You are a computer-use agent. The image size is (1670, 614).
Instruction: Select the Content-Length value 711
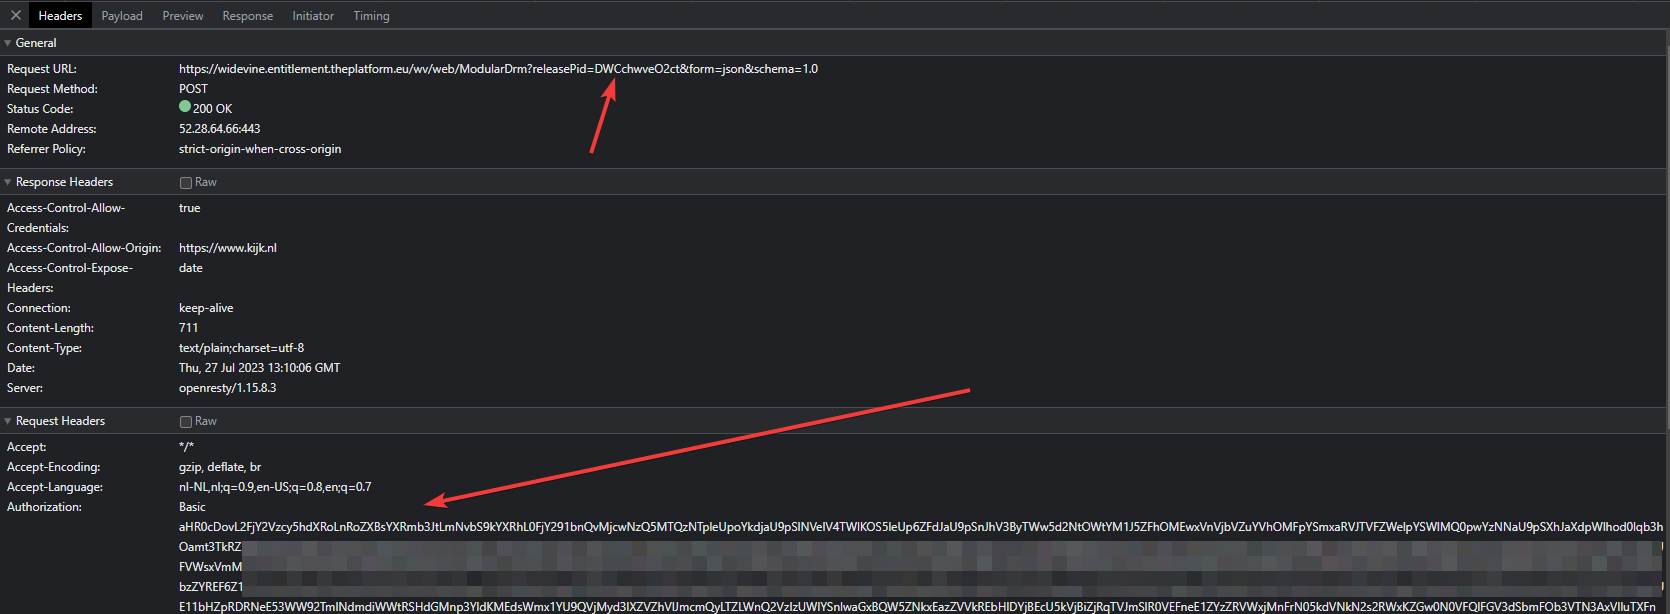pyautogui.click(x=188, y=328)
